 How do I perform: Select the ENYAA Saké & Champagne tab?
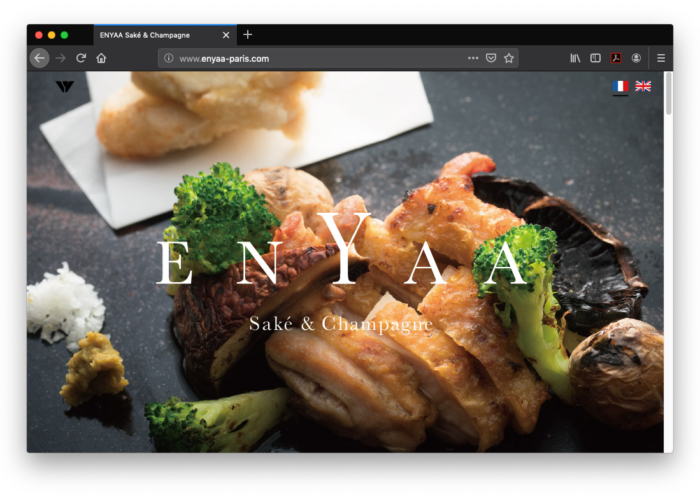150,35
